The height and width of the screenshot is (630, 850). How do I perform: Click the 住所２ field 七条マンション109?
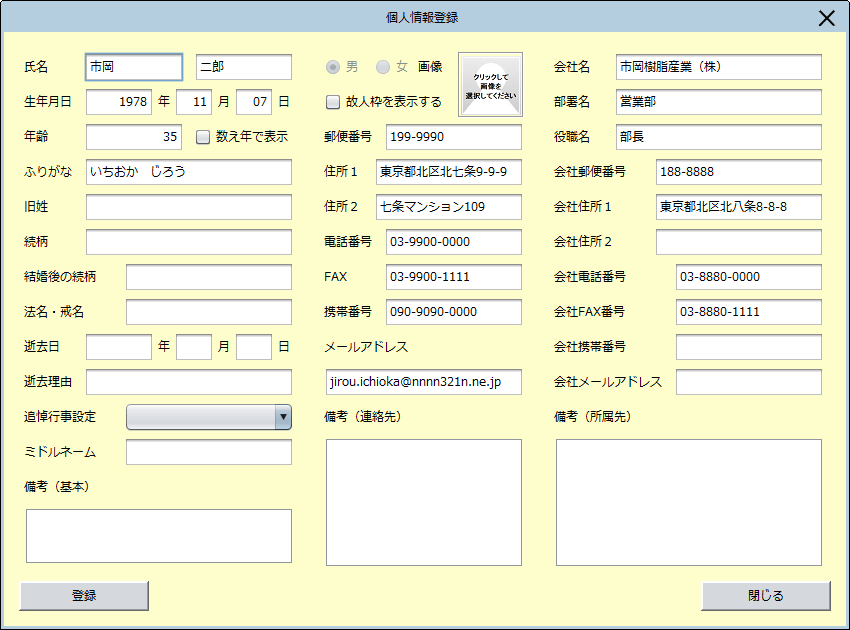tap(449, 207)
